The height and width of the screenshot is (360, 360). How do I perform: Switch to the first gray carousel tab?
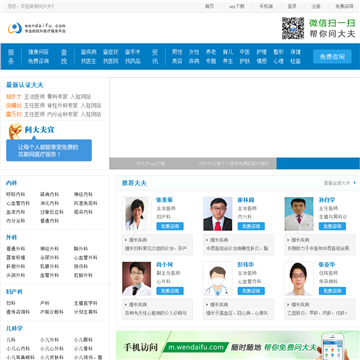point(151,163)
